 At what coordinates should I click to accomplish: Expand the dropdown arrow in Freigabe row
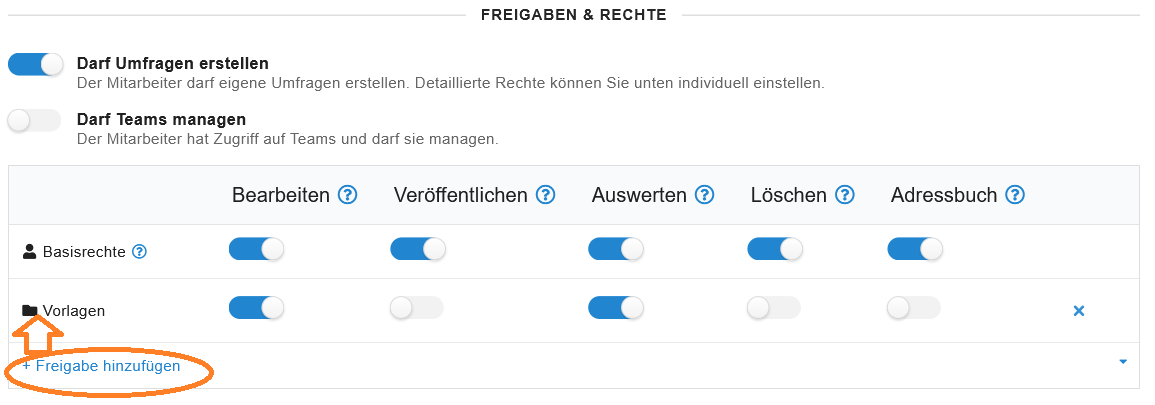[1123, 362]
